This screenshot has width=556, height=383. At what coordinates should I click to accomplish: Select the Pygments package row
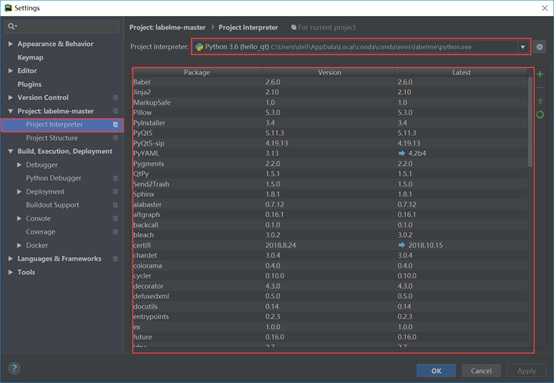coord(330,164)
